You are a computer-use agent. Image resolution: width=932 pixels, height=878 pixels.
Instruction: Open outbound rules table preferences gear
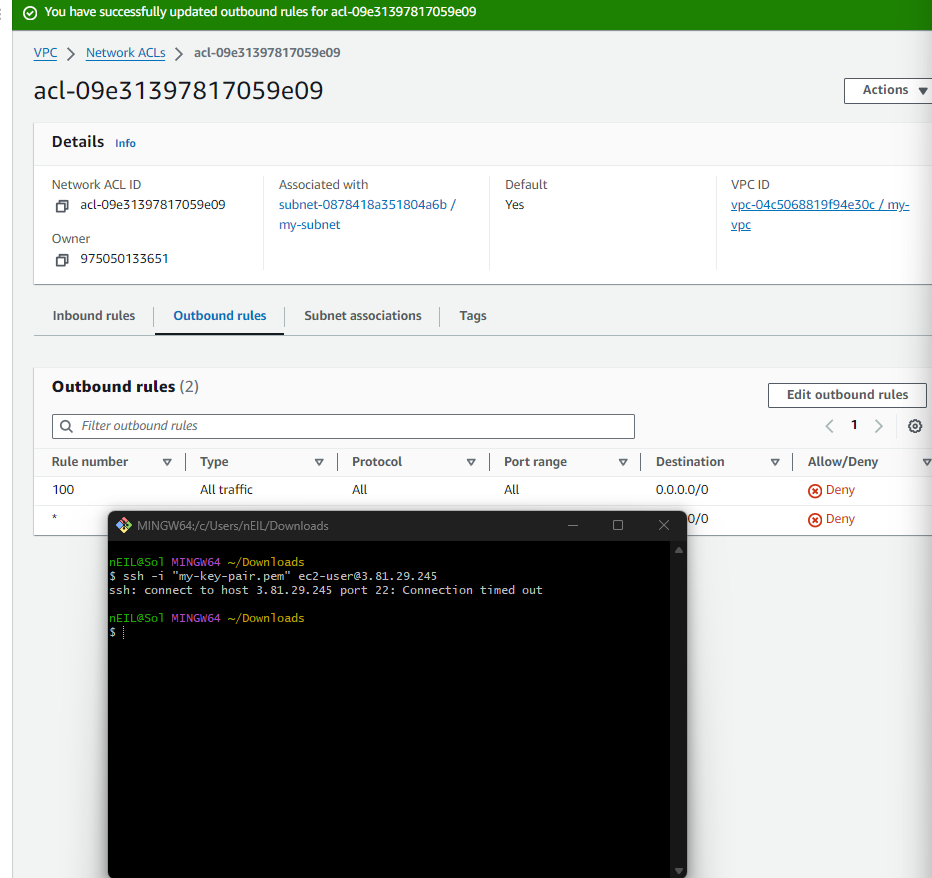tap(915, 426)
